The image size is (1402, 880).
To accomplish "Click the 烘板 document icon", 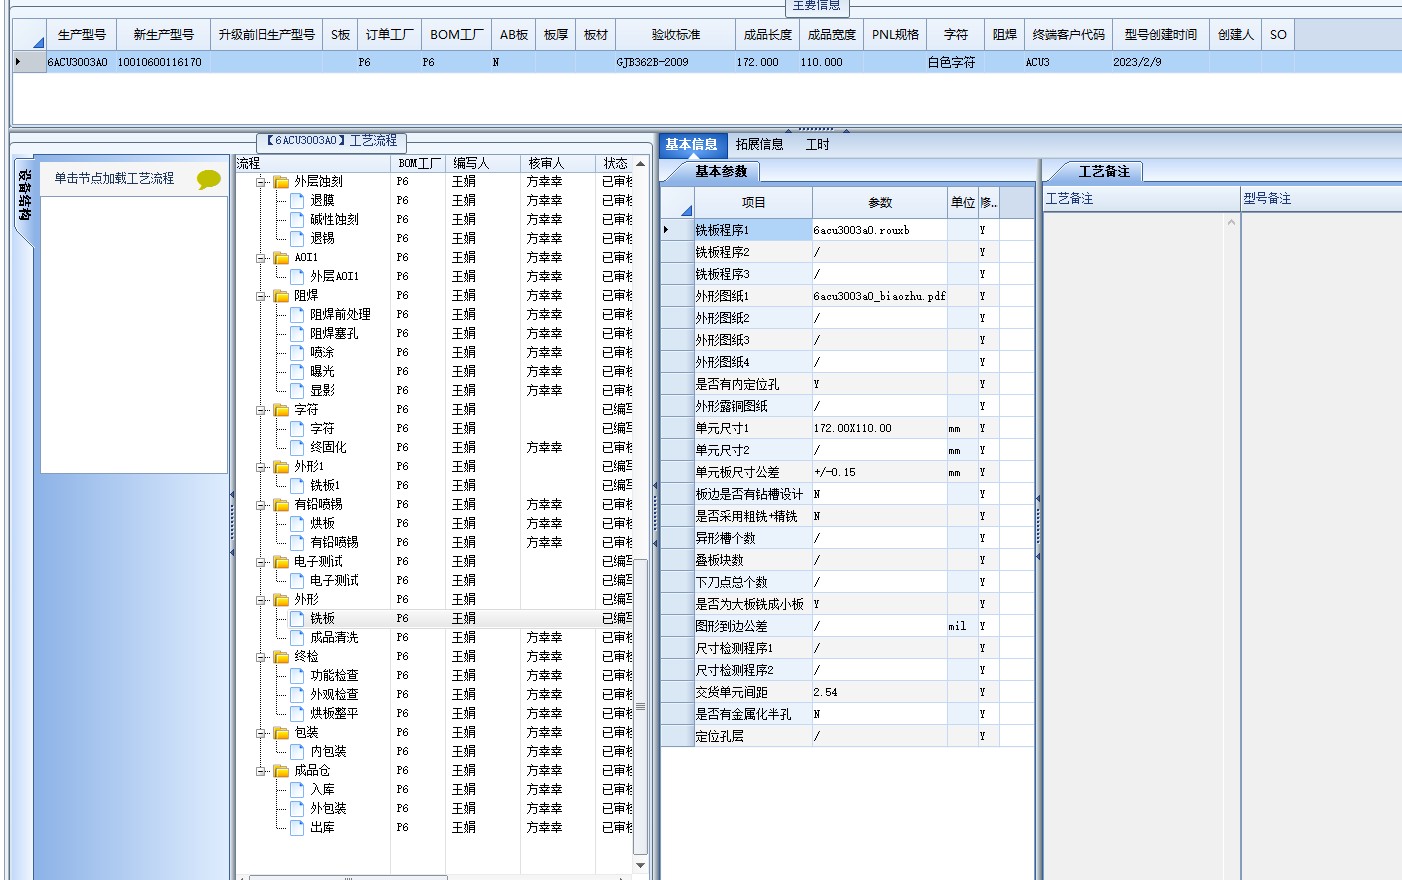I will click(x=297, y=523).
